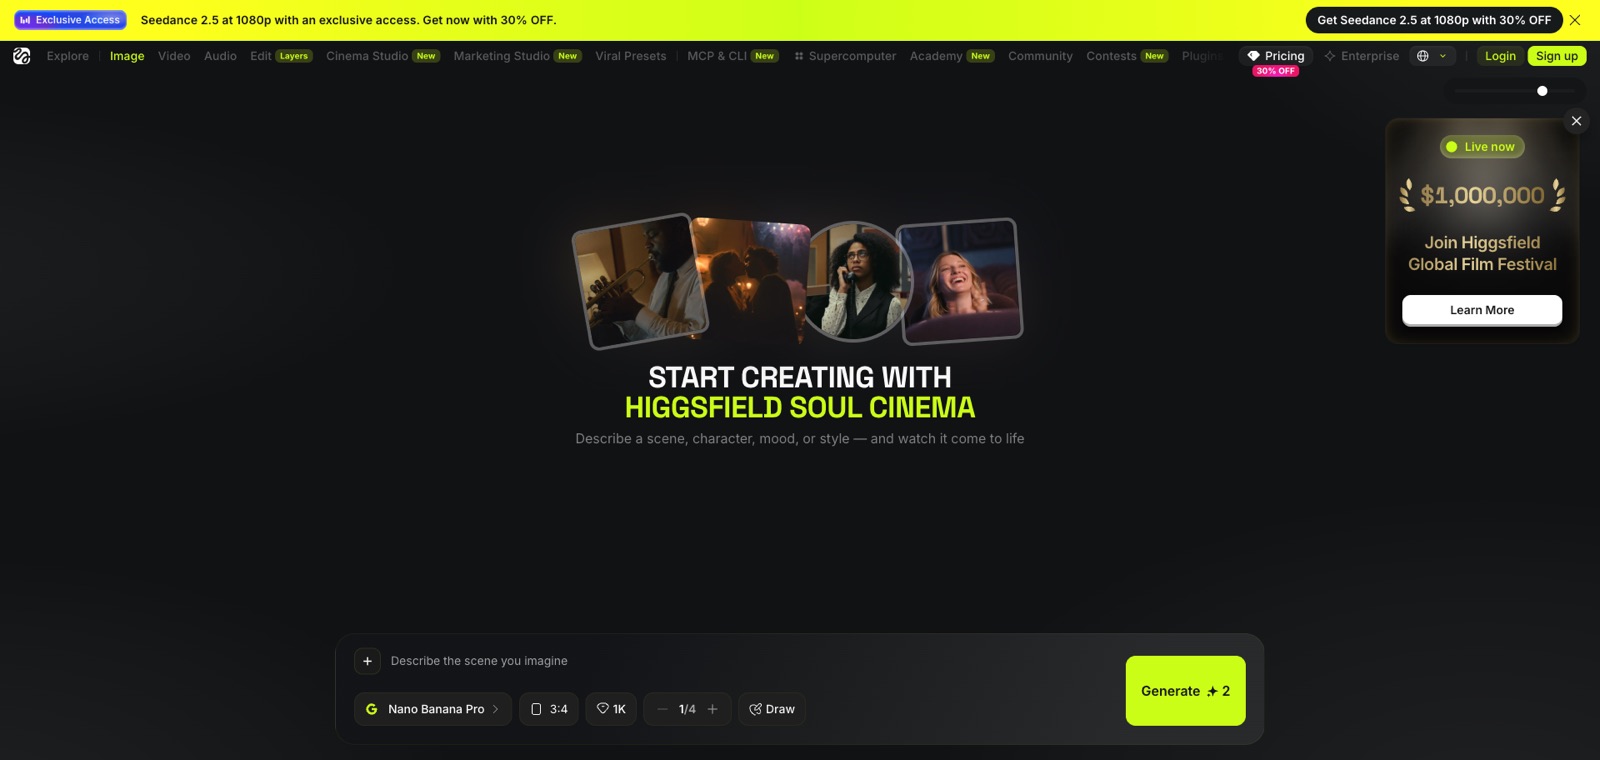Increase the image count
The height and width of the screenshot is (760, 1600).
pyautogui.click(x=713, y=709)
